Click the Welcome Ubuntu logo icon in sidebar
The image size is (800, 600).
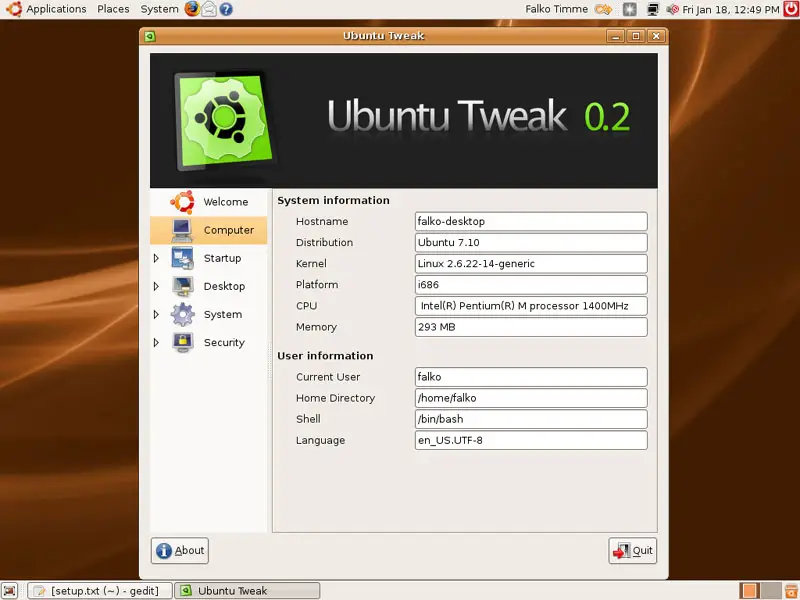point(183,202)
